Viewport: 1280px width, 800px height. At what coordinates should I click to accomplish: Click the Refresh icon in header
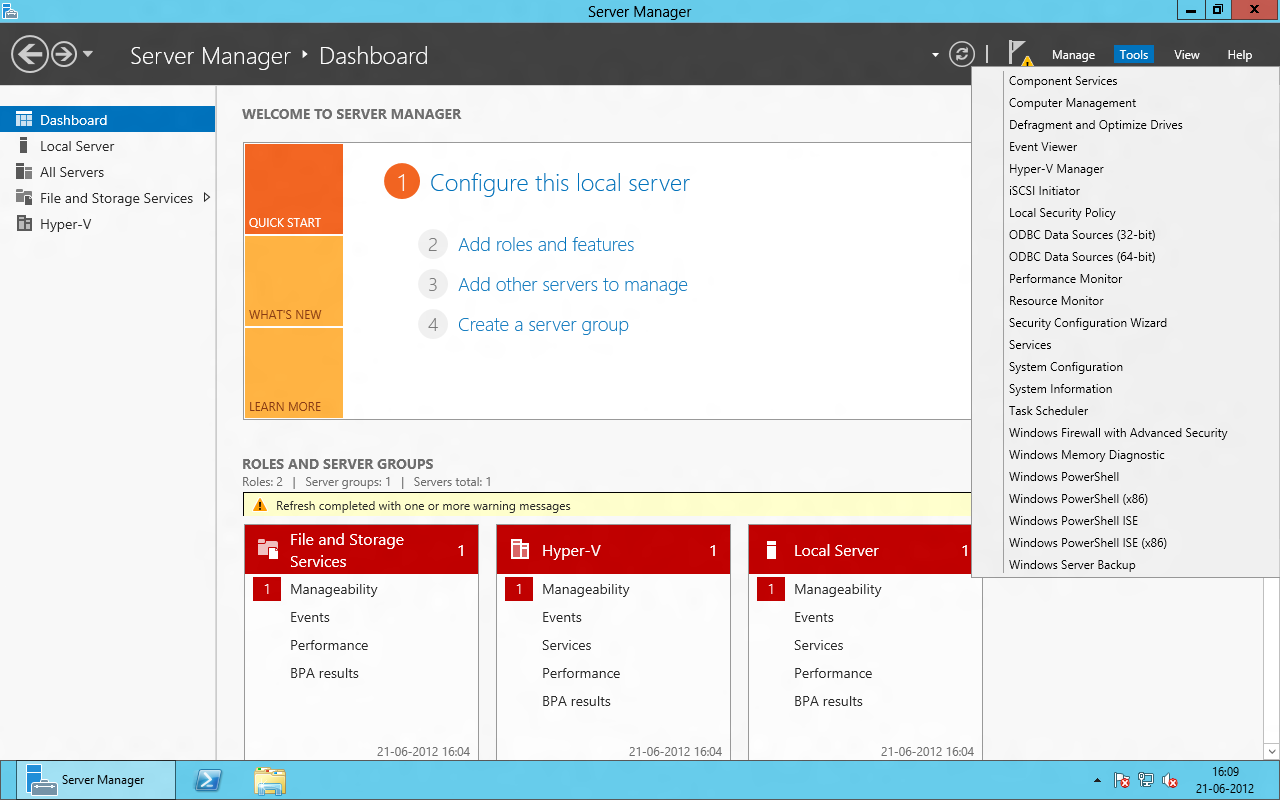click(962, 54)
